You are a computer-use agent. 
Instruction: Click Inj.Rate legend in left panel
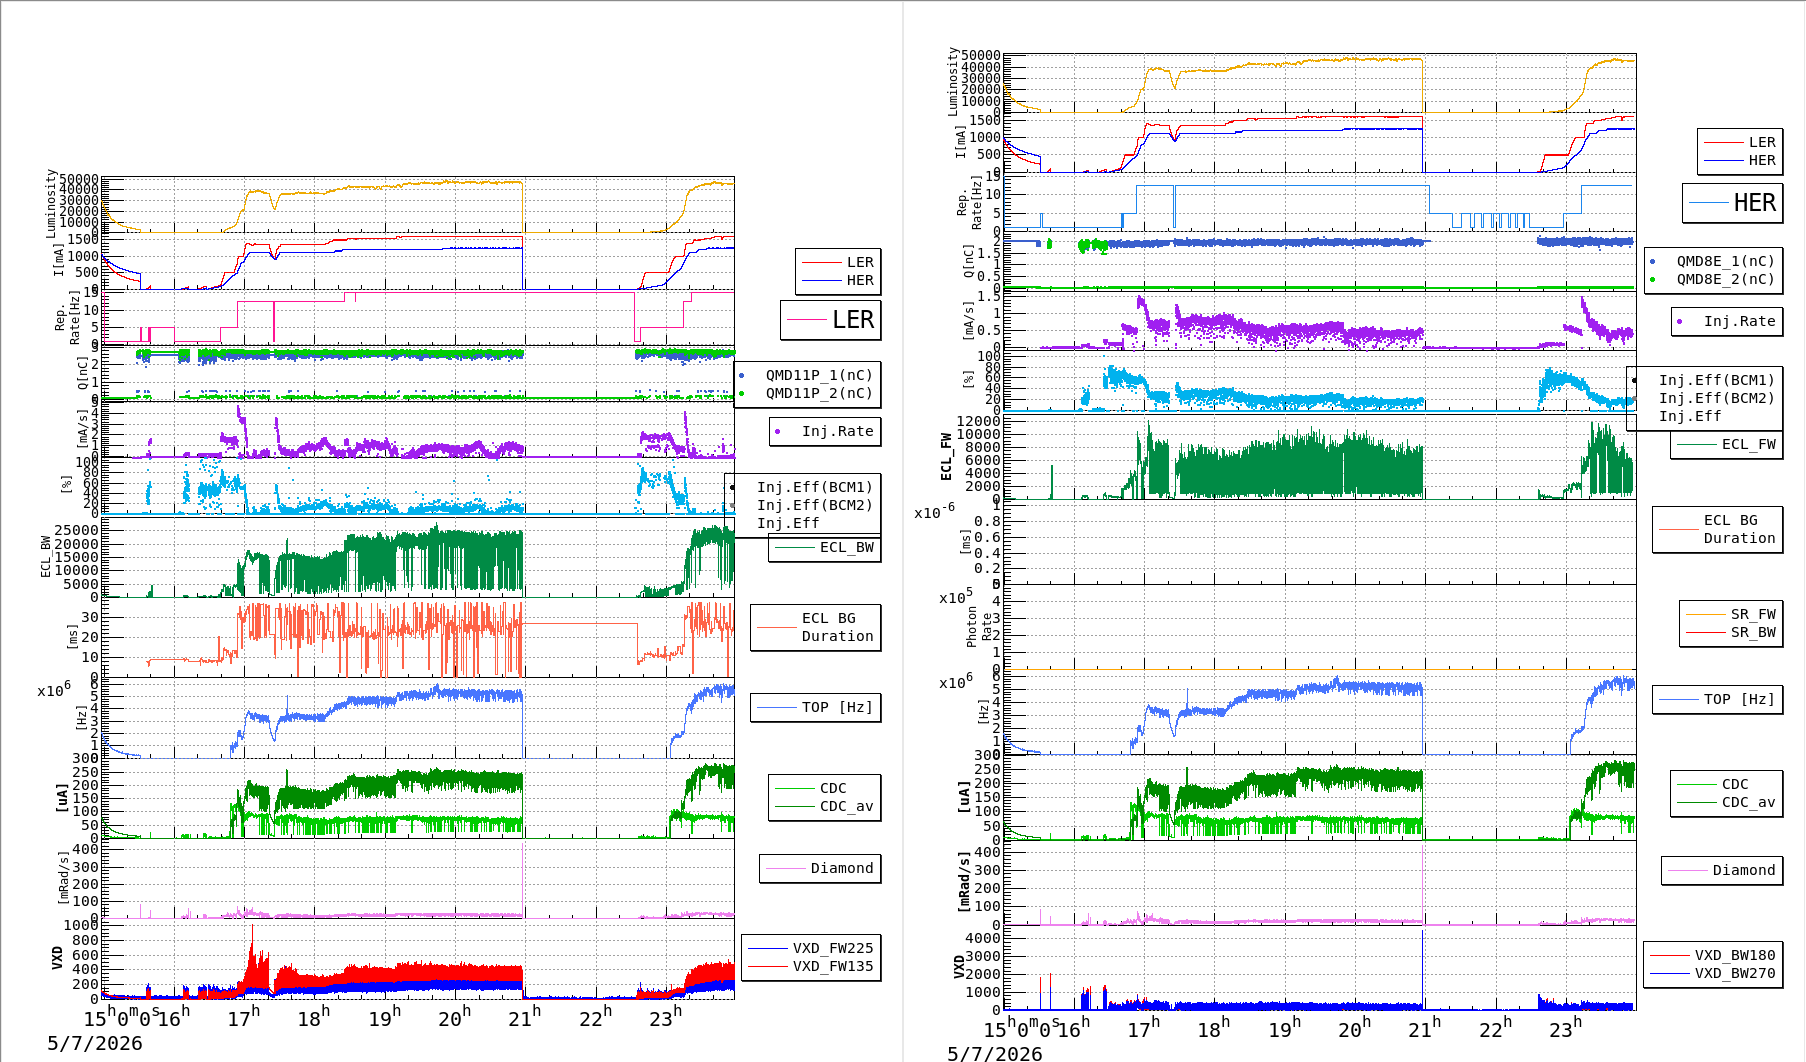click(x=837, y=431)
